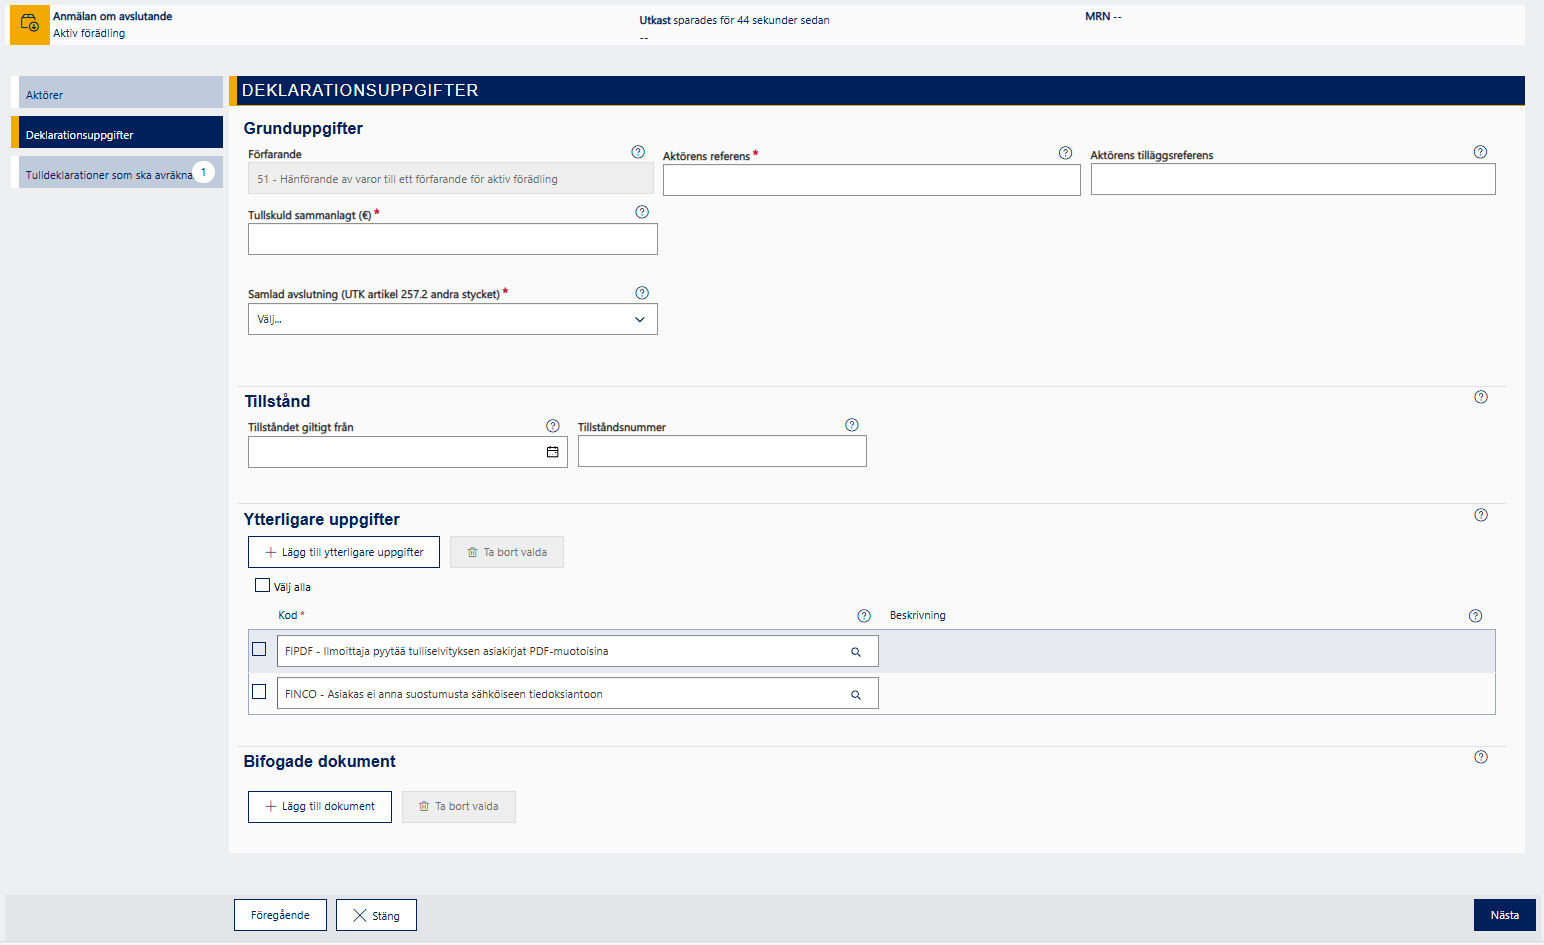Expand the Samlad avslutning dropdown

452,320
